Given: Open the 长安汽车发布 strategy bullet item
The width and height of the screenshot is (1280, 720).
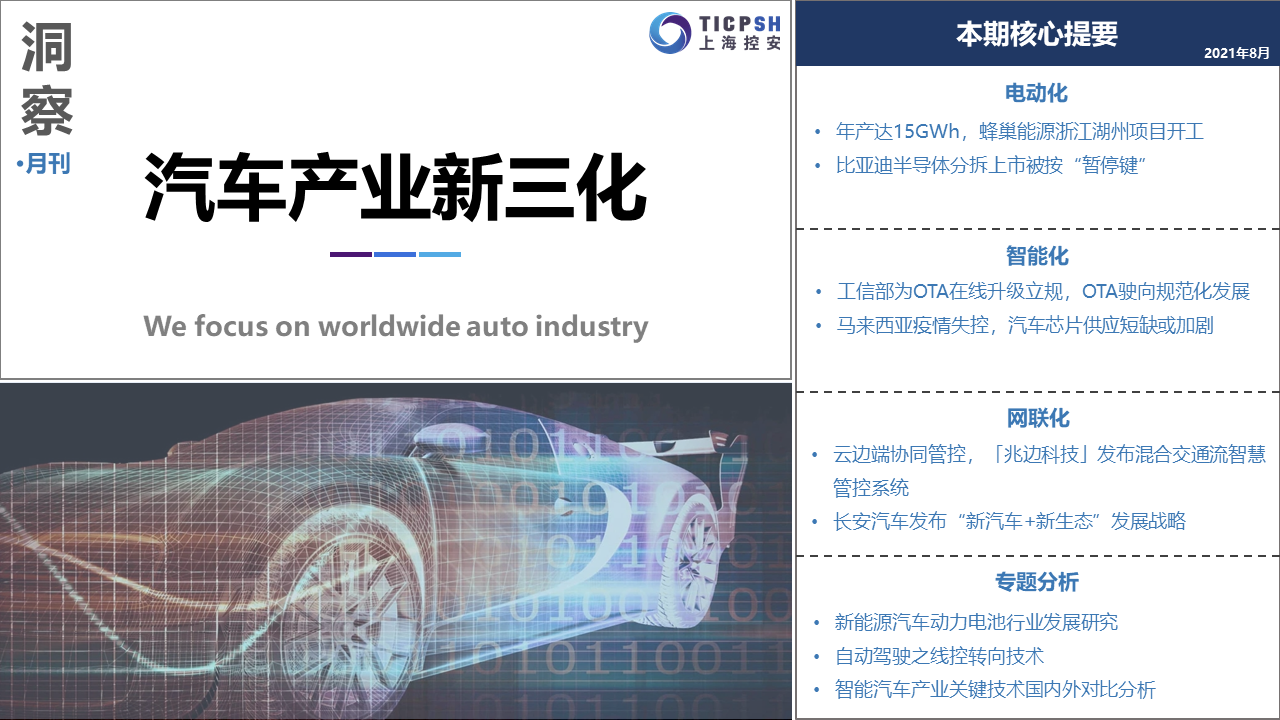Looking at the screenshot, I should pos(1010,521).
